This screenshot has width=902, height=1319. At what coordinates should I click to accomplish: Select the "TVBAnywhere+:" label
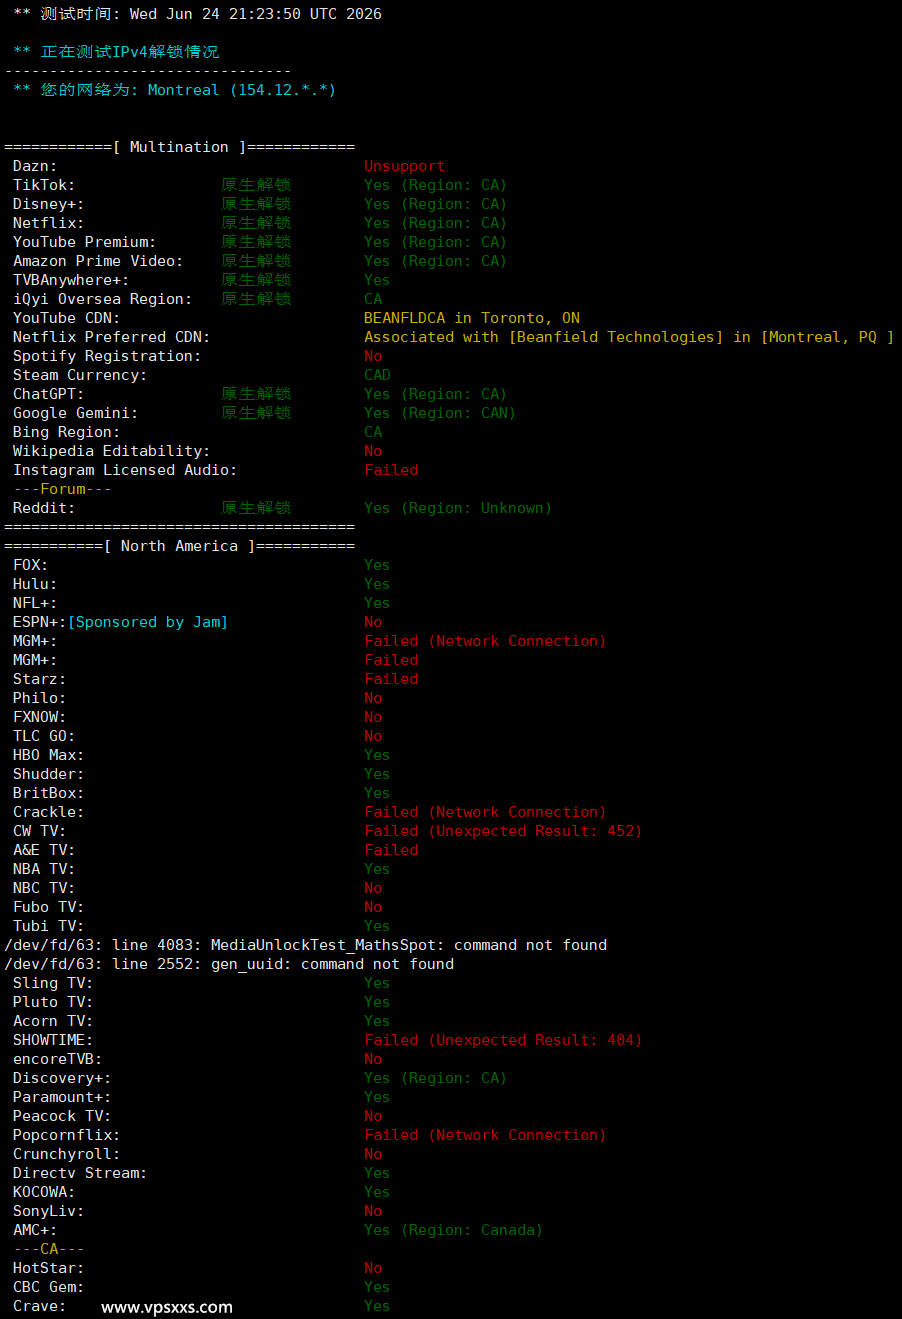click(71, 280)
